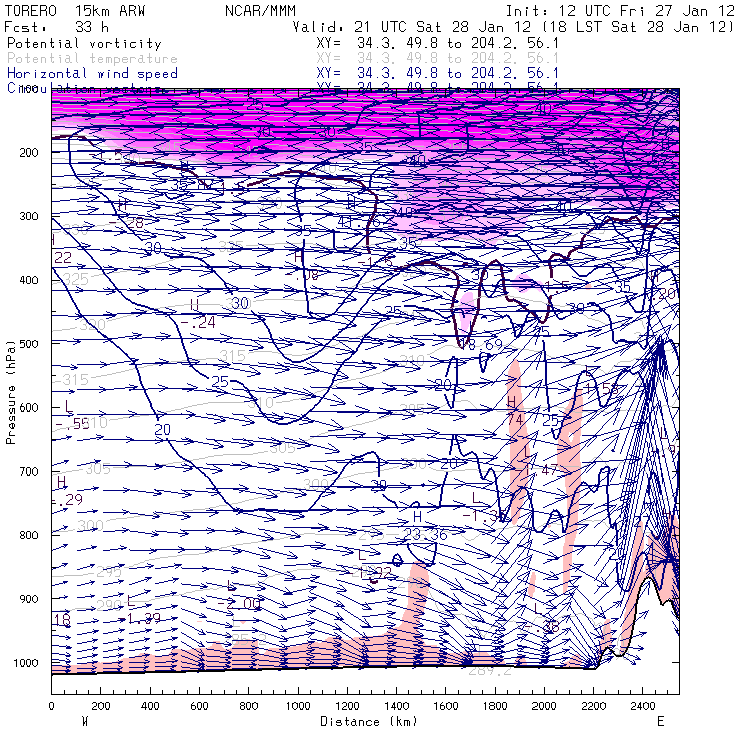Click the '-.29' value near the left edge
The image size is (740, 740).
pyautogui.click(x=69, y=499)
